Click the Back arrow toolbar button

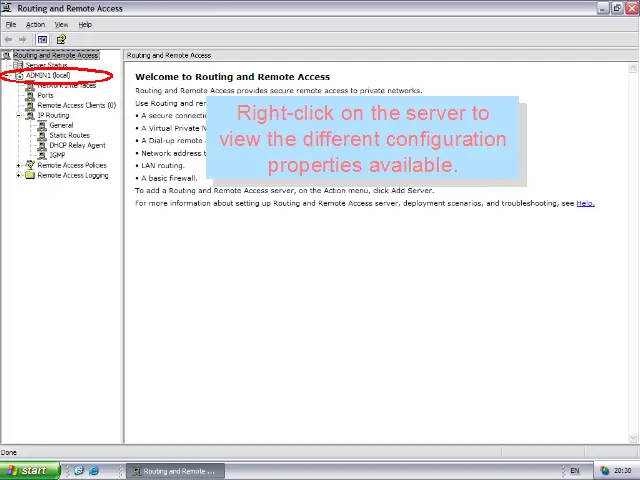[x=8, y=40]
